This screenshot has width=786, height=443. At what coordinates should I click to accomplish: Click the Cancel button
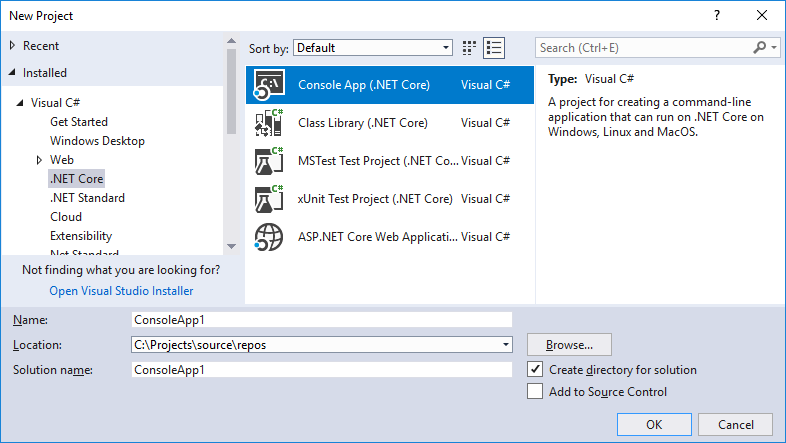(x=735, y=424)
